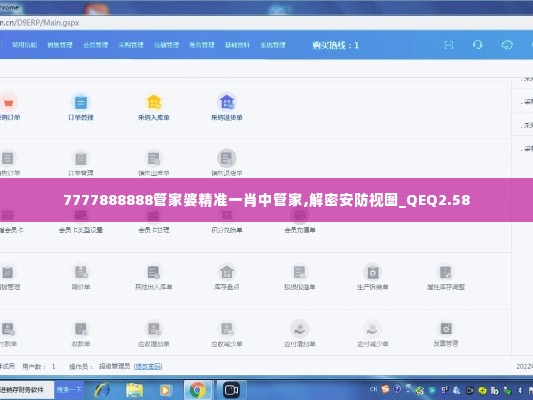Open the 采购退货单 blue house icon
Screen dimensions: 533x400
pyautogui.click(x=227, y=102)
